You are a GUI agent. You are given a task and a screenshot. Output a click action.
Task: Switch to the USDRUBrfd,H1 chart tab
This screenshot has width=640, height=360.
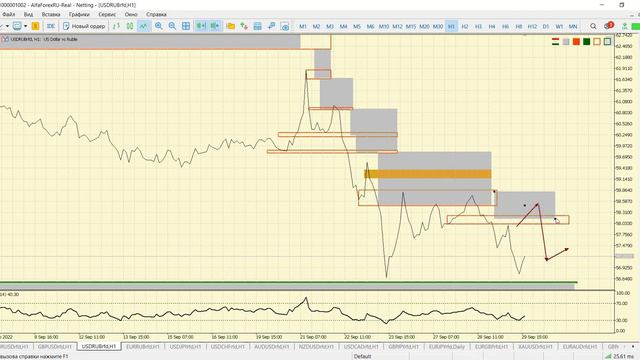99,346
